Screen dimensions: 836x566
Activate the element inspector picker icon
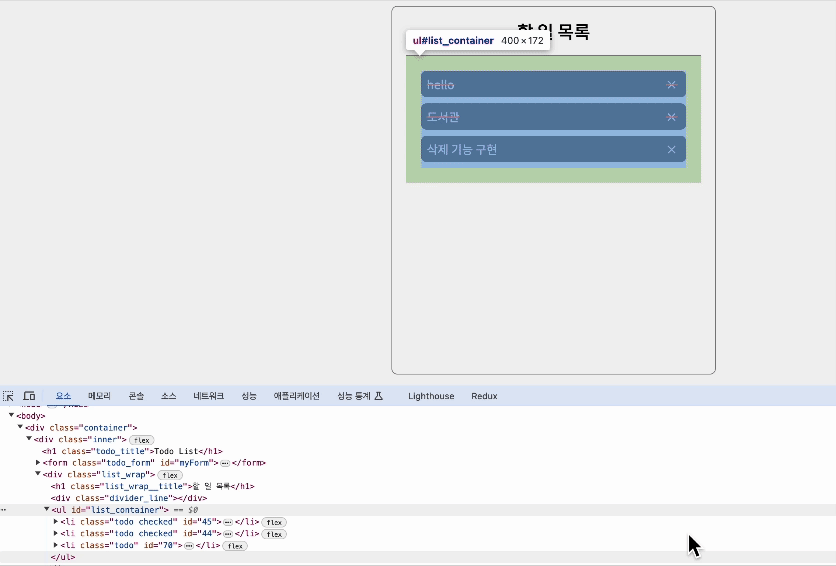point(8,396)
